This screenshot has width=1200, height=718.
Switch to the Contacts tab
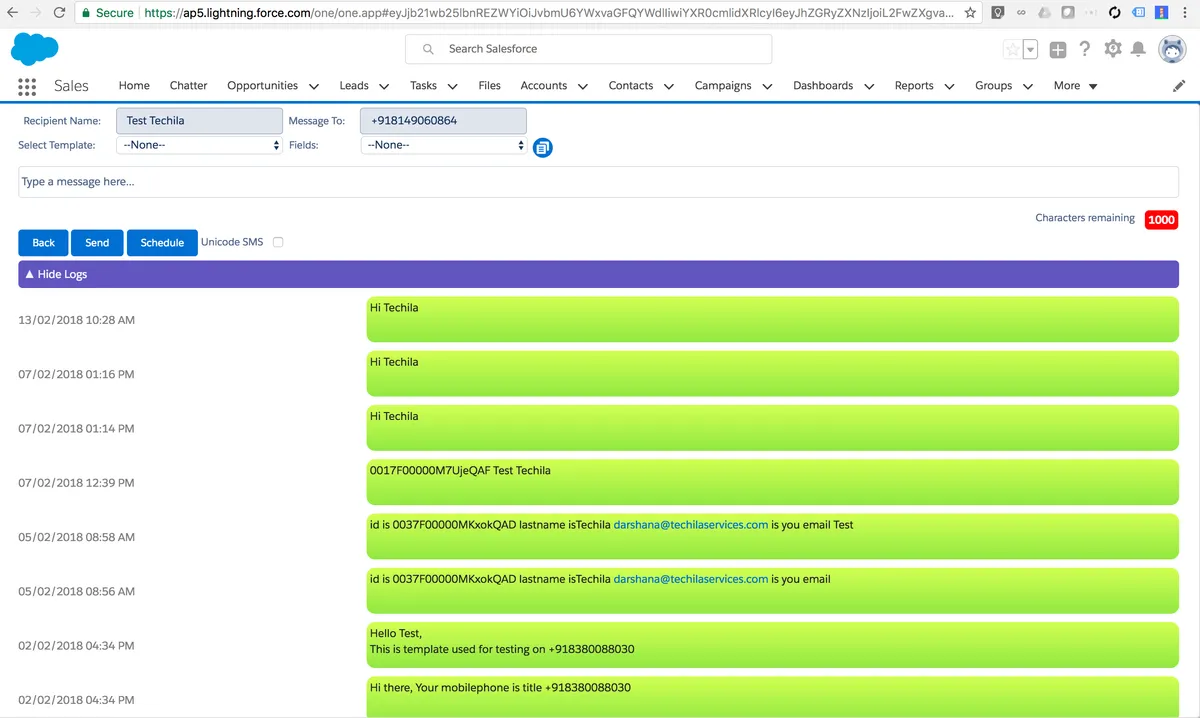(631, 86)
